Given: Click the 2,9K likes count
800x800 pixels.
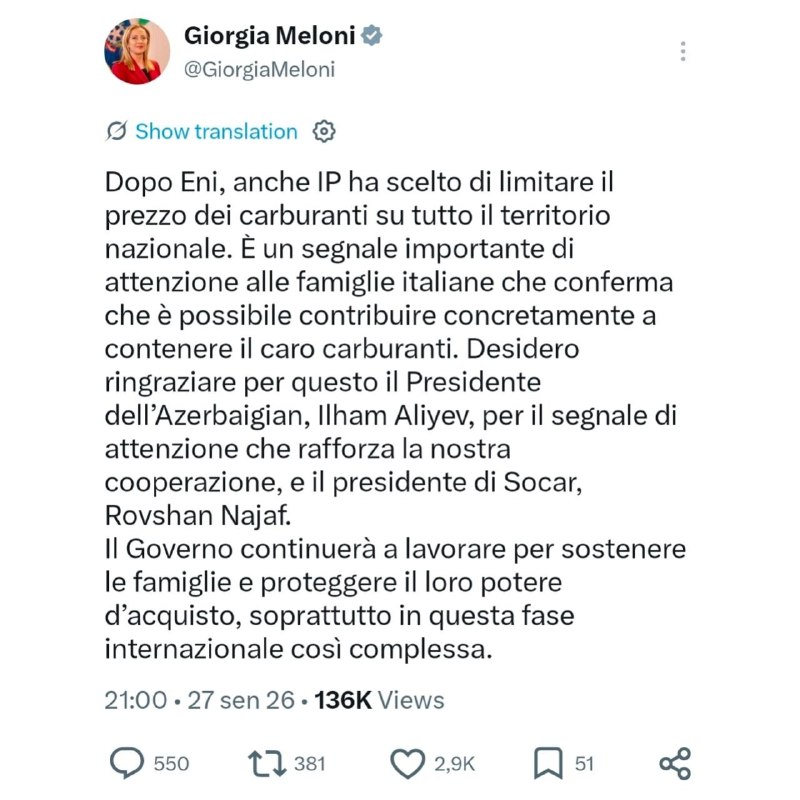Looking at the screenshot, I should [x=455, y=764].
